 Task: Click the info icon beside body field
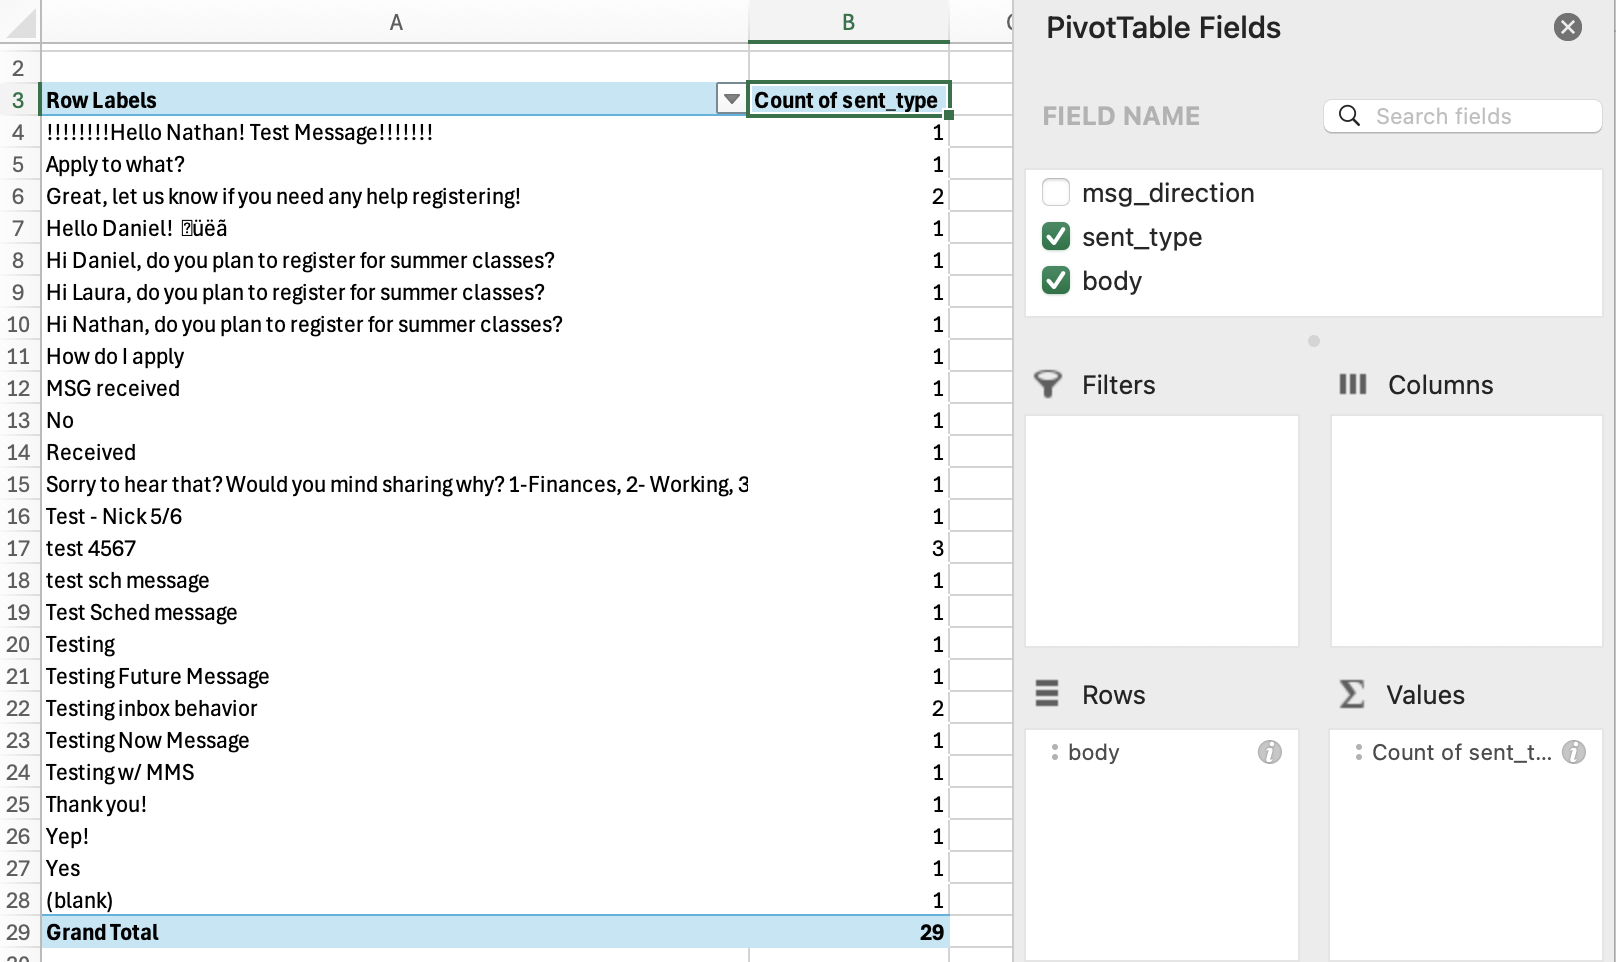(1269, 752)
